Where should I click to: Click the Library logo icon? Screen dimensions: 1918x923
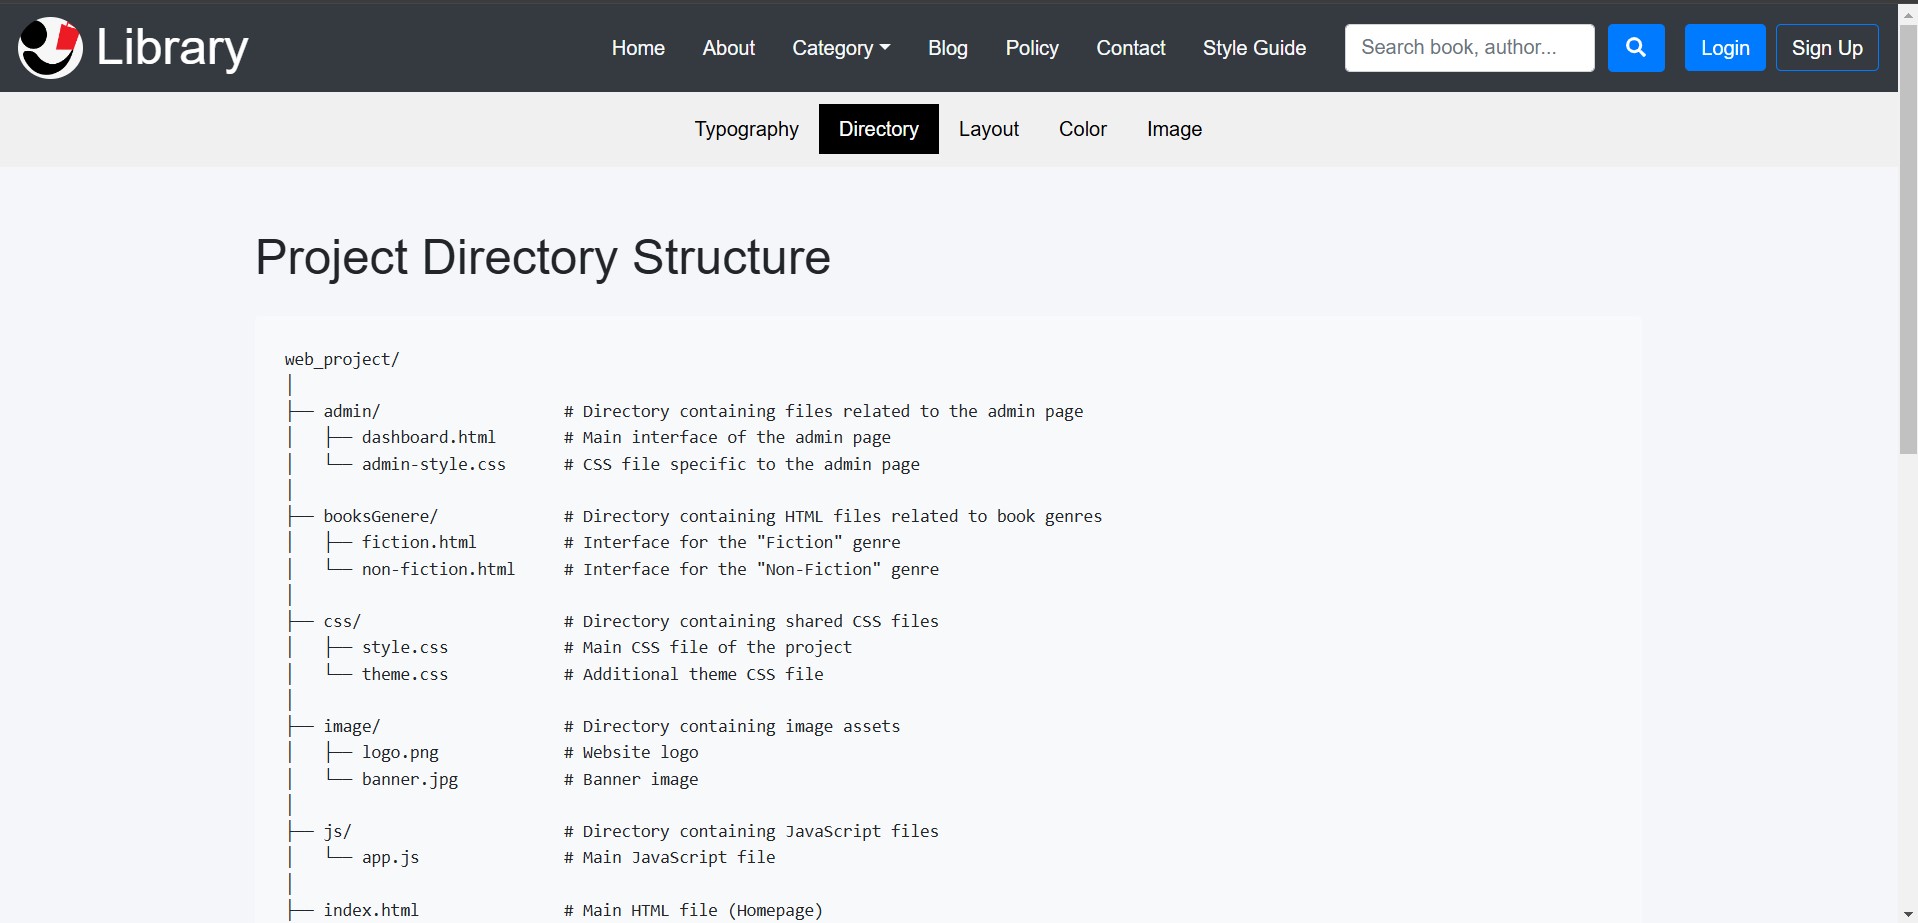(x=50, y=47)
